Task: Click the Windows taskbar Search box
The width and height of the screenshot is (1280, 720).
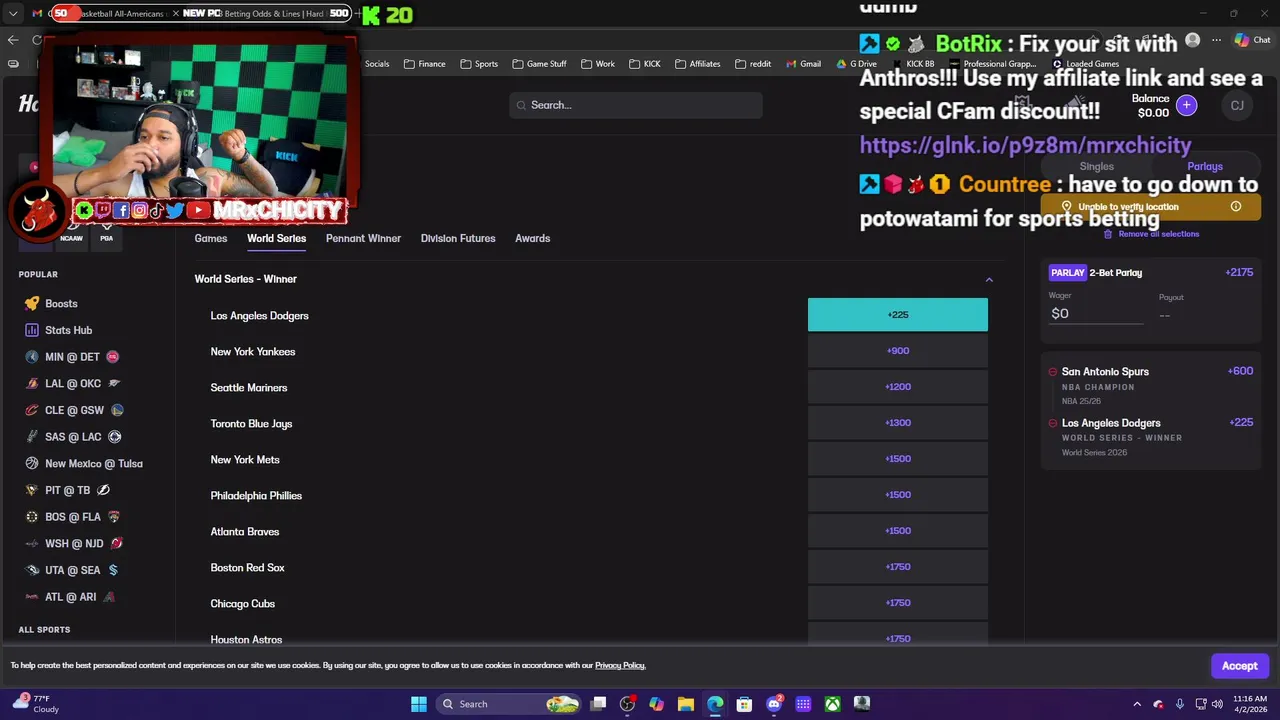Action: coord(510,704)
